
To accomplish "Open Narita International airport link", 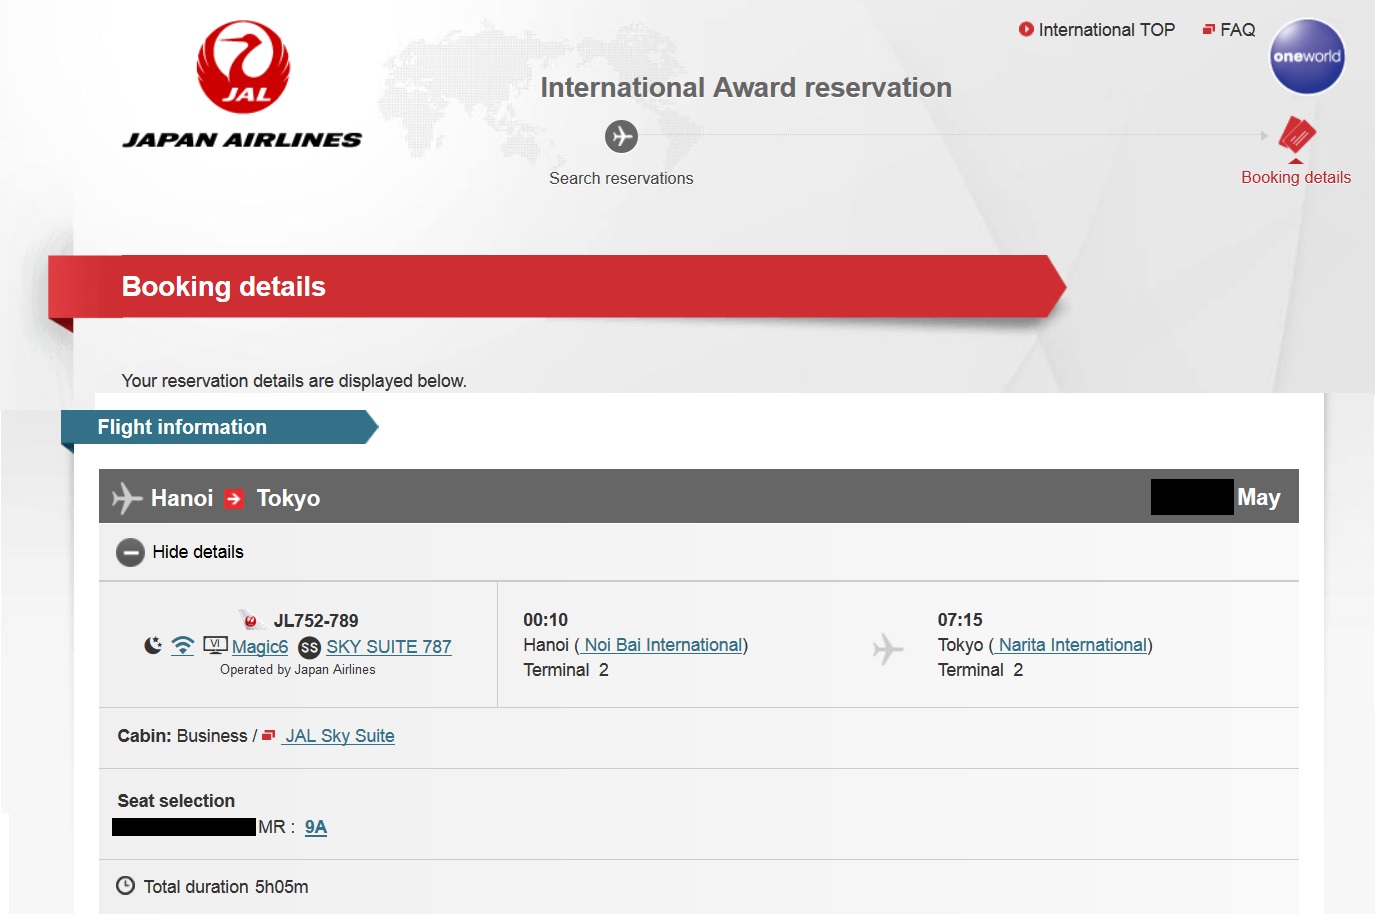I will tap(1072, 645).
